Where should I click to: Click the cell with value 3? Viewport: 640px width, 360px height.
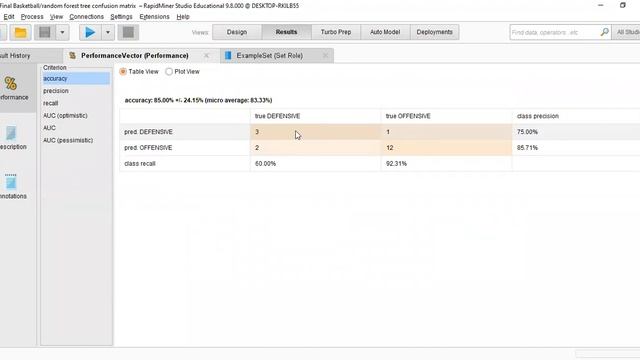(316, 132)
